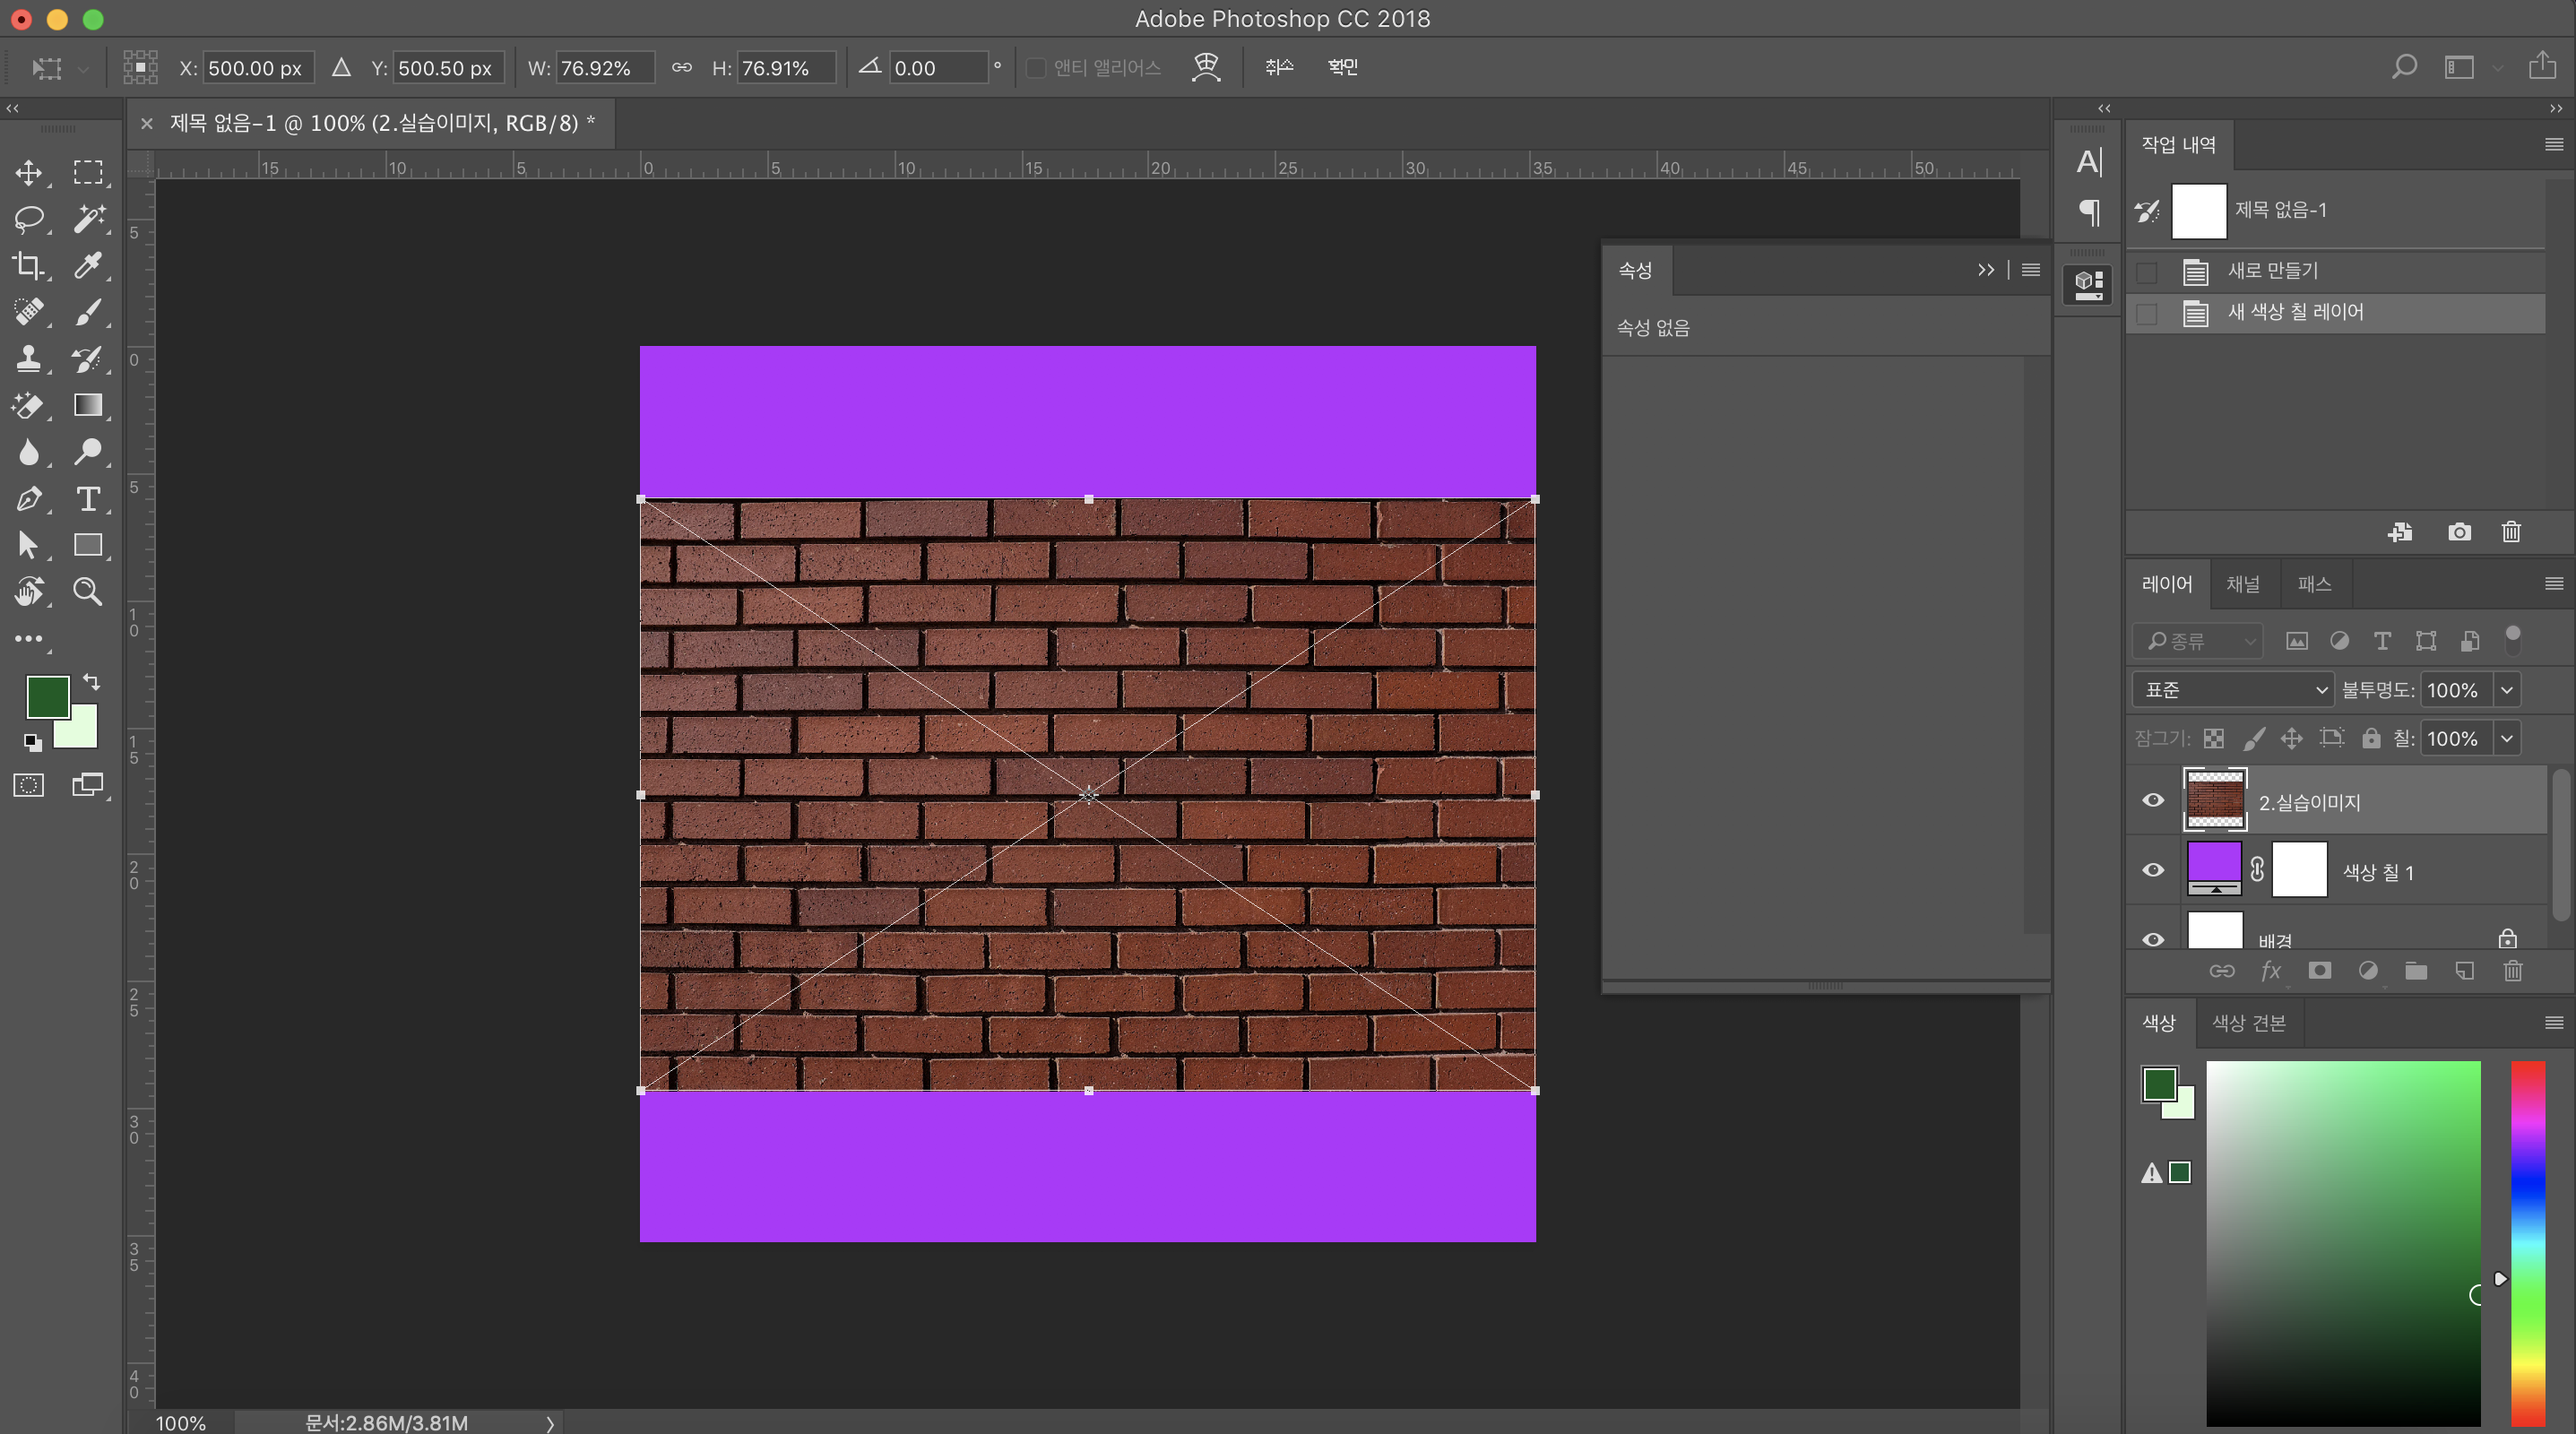The height and width of the screenshot is (1434, 2576).
Task: Switch to the 채널 tab
Action: point(2243,584)
